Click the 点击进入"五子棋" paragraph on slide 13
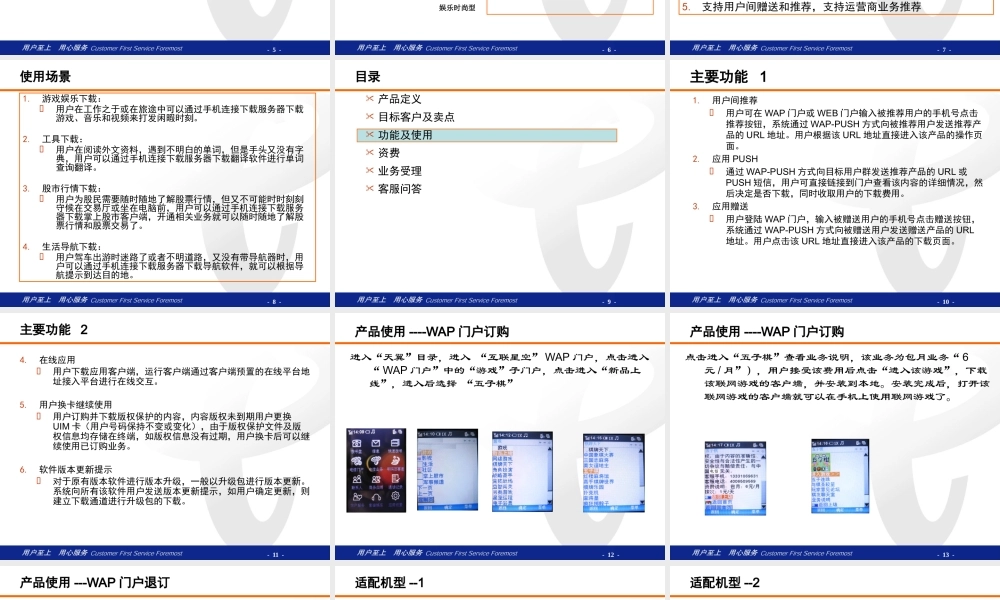Screen dimensions: 1000x600 tap(837, 377)
